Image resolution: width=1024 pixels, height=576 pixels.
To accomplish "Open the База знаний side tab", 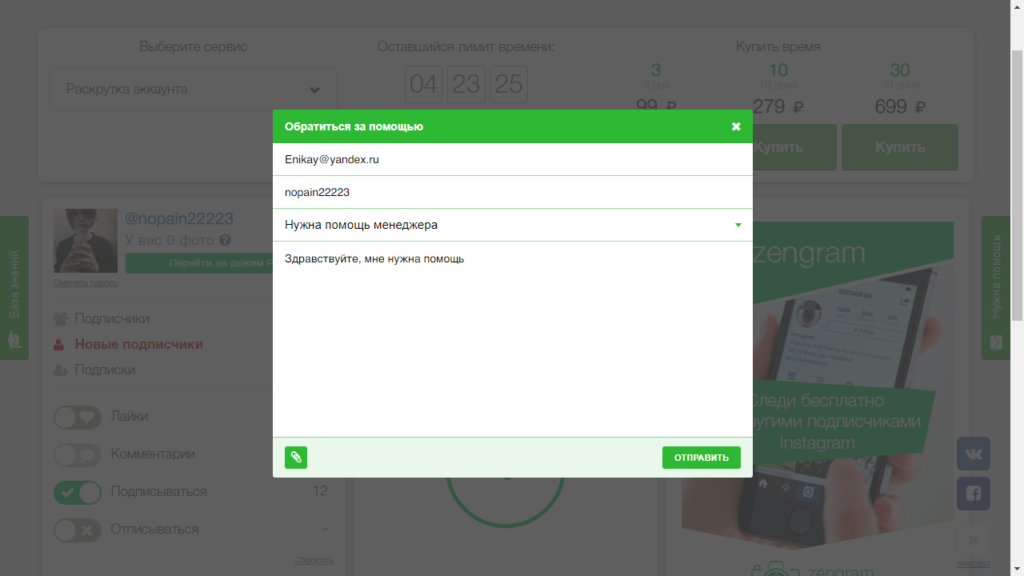I will coord(14,288).
